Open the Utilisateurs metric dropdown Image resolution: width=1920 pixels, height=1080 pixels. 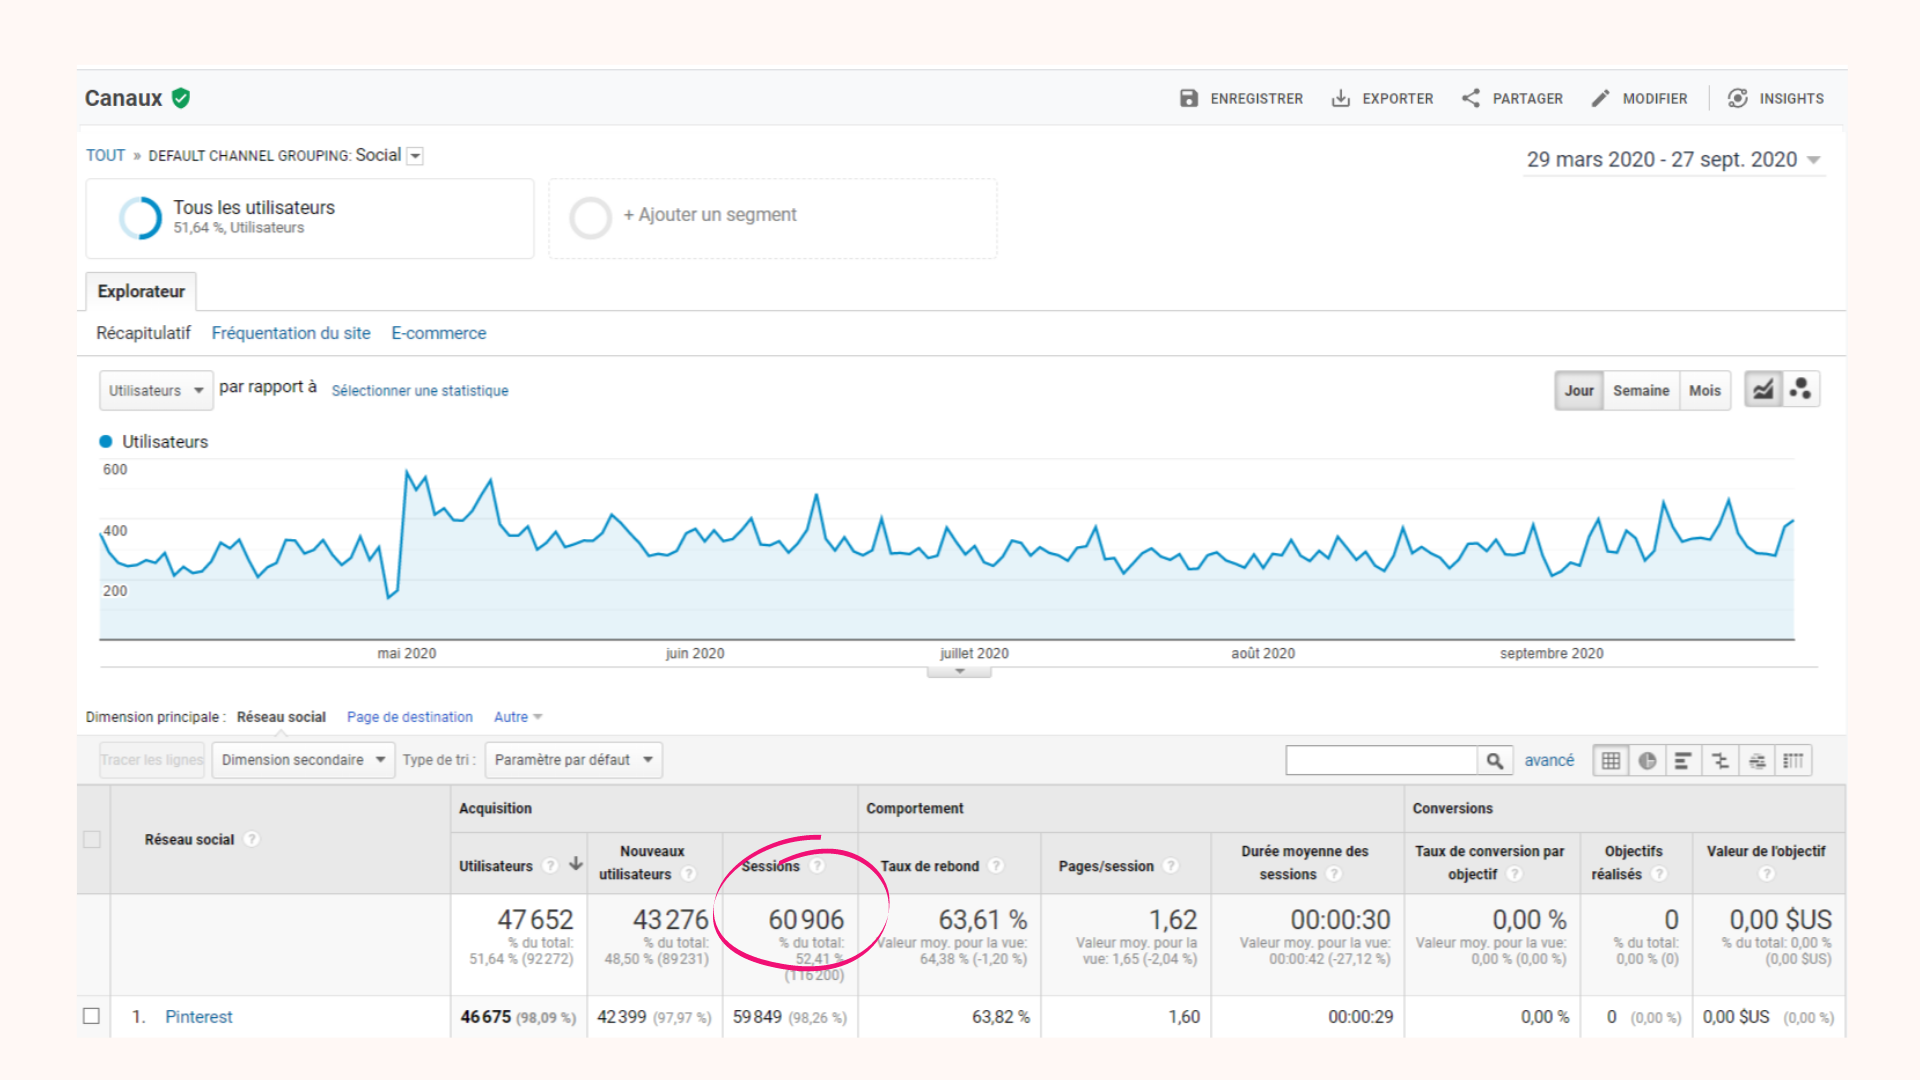pos(156,391)
